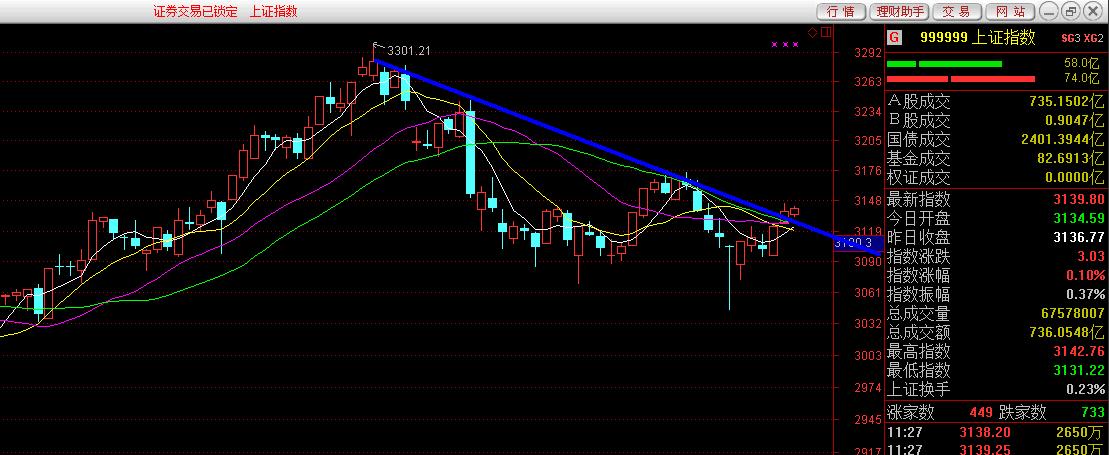Click the green buy volume bar
The width and height of the screenshot is (1109, 455).
[x=944, y=64]
